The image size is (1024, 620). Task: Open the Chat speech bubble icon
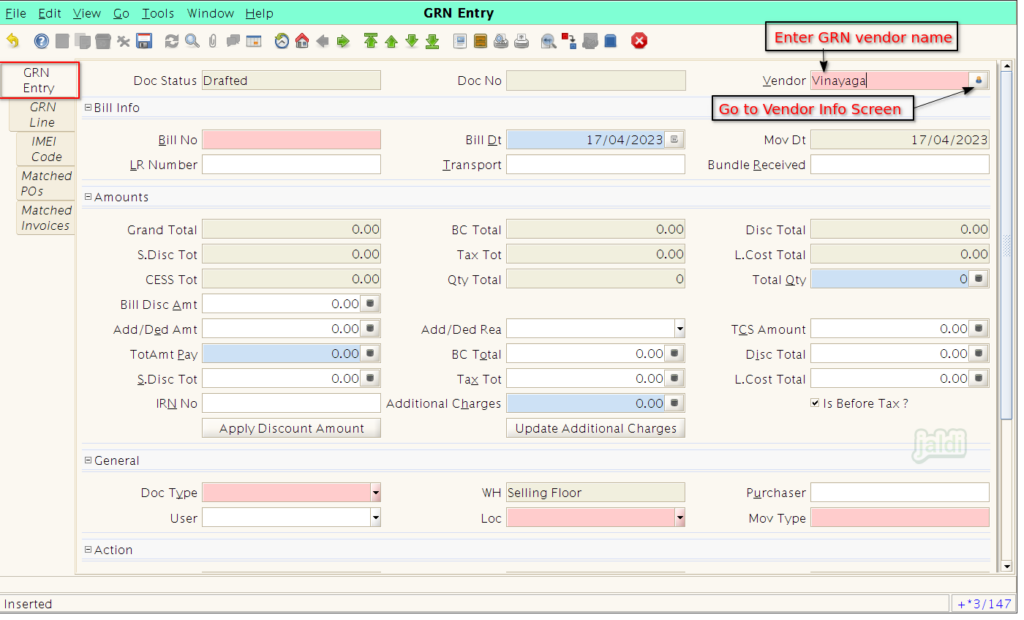(233, 41)
